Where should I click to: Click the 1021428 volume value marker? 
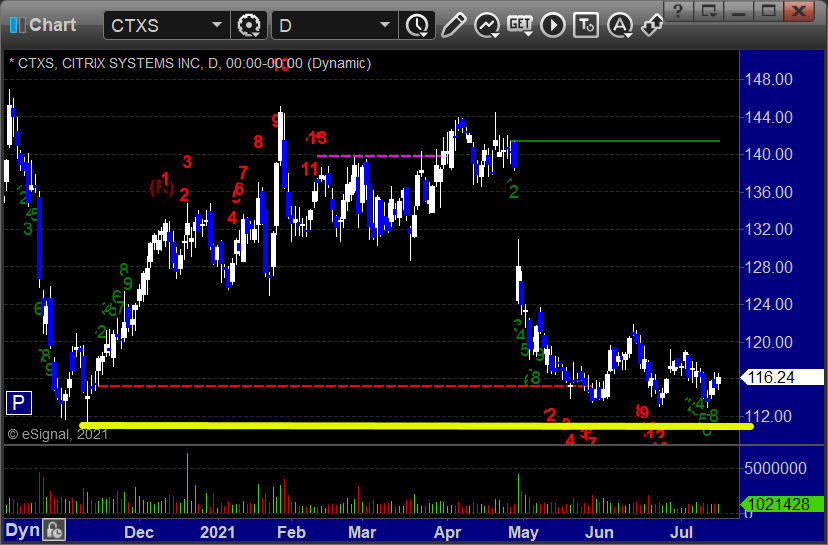click(782, 504)
